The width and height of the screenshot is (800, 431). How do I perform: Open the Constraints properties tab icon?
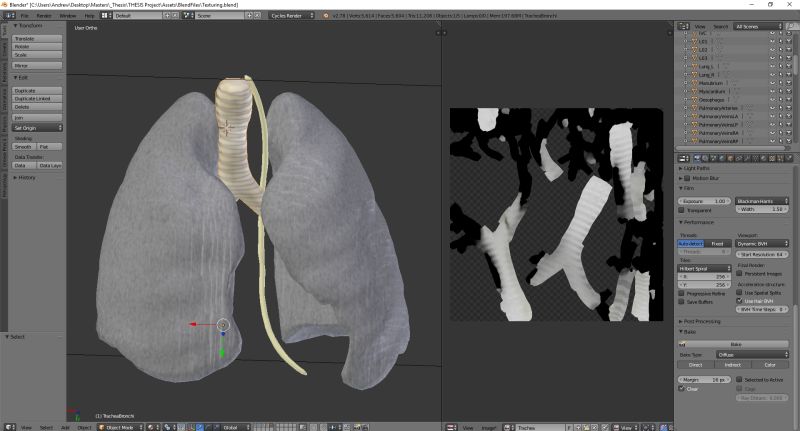pyautogui.click(x=739, y=158)
